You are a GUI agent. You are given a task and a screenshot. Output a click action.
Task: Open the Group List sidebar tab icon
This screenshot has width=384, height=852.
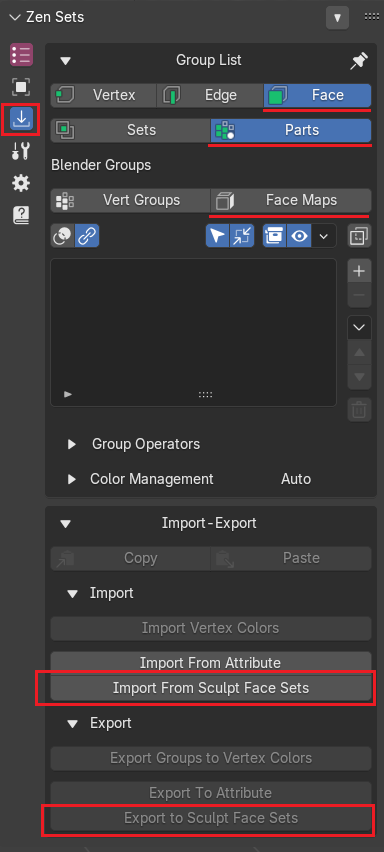click(x=21, y=55)
